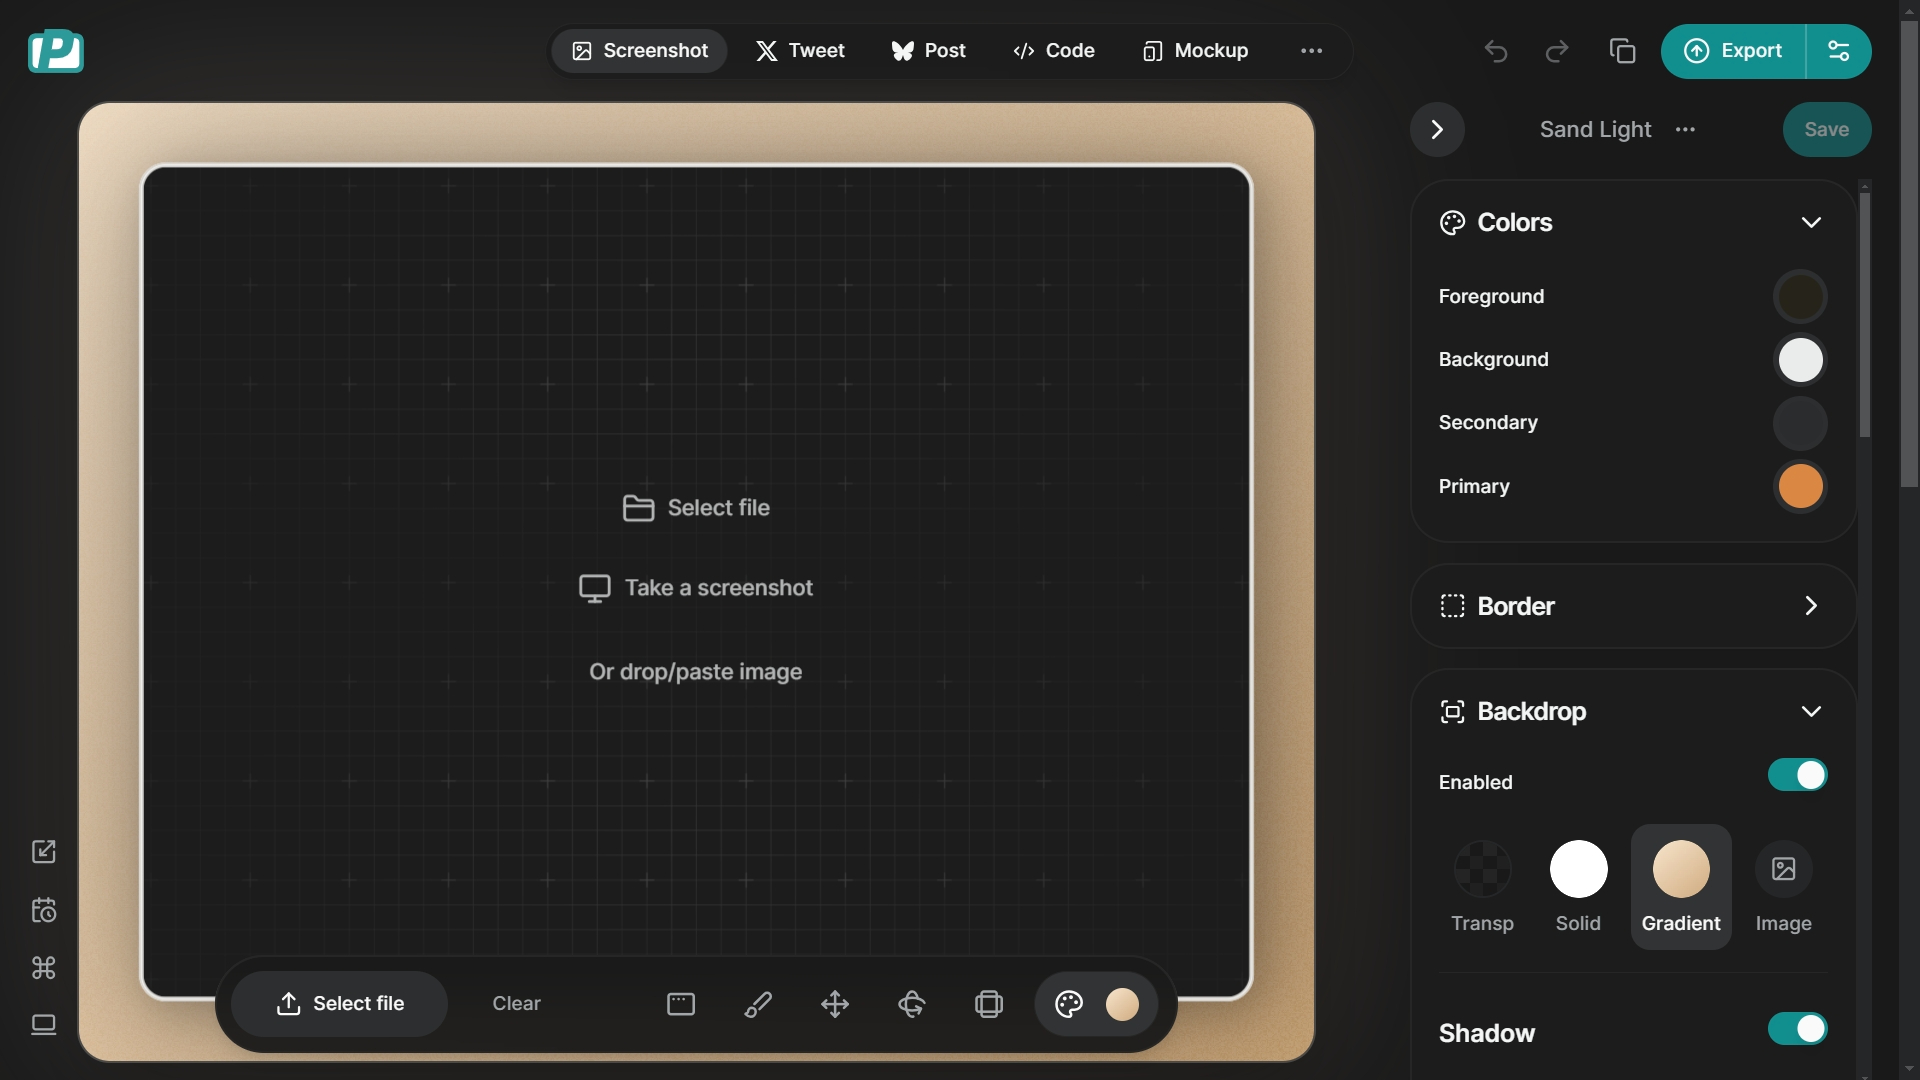The image size is (1920, 1080).
Task: Switch to the Tweet tab
Action: [800, 51]
